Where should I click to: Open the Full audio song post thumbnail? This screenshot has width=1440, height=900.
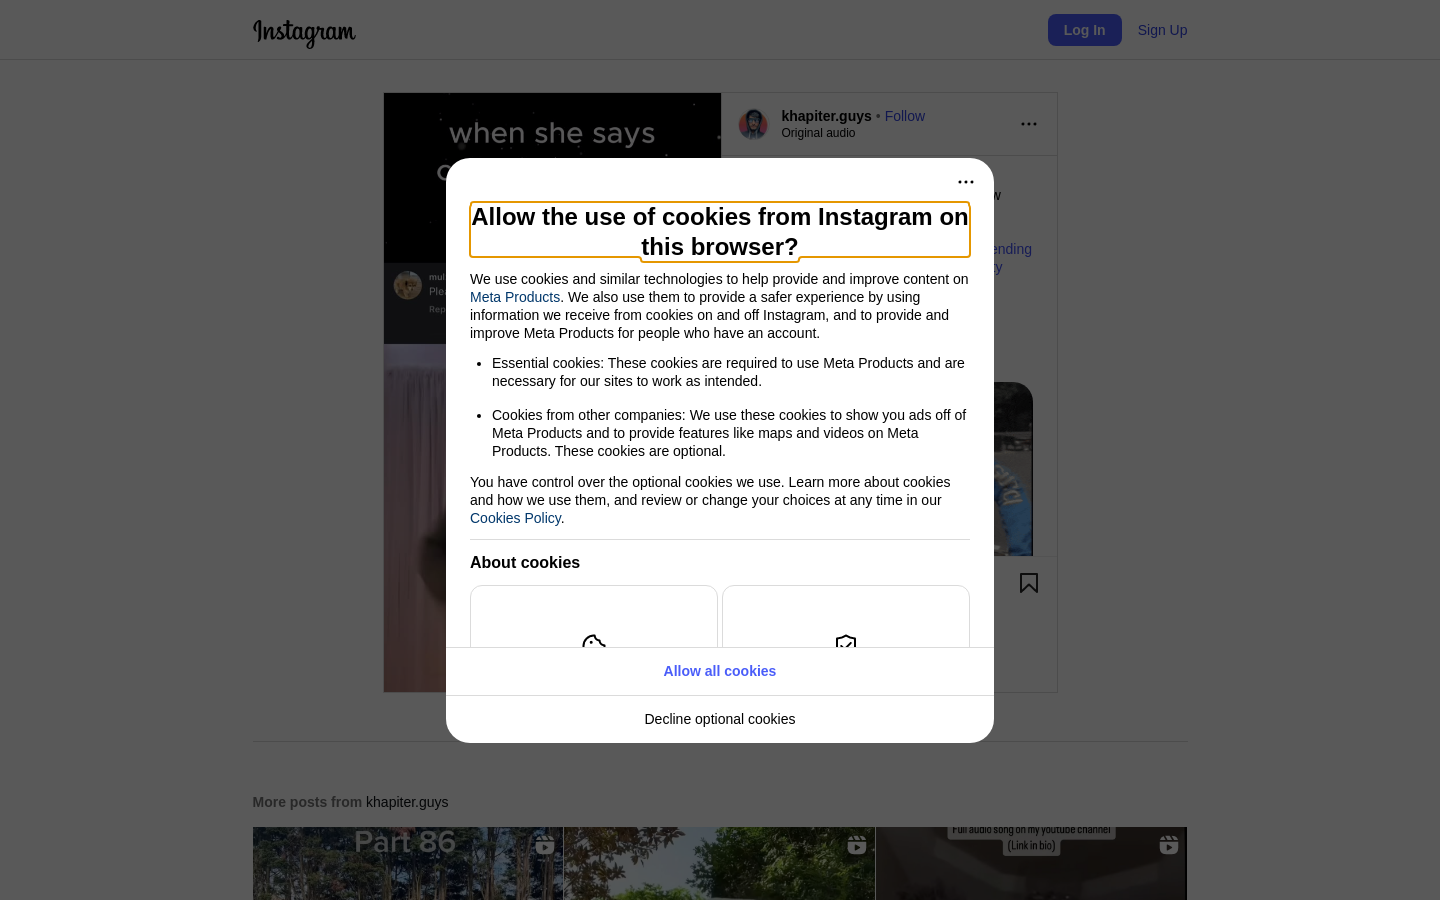click(1031, 863)
